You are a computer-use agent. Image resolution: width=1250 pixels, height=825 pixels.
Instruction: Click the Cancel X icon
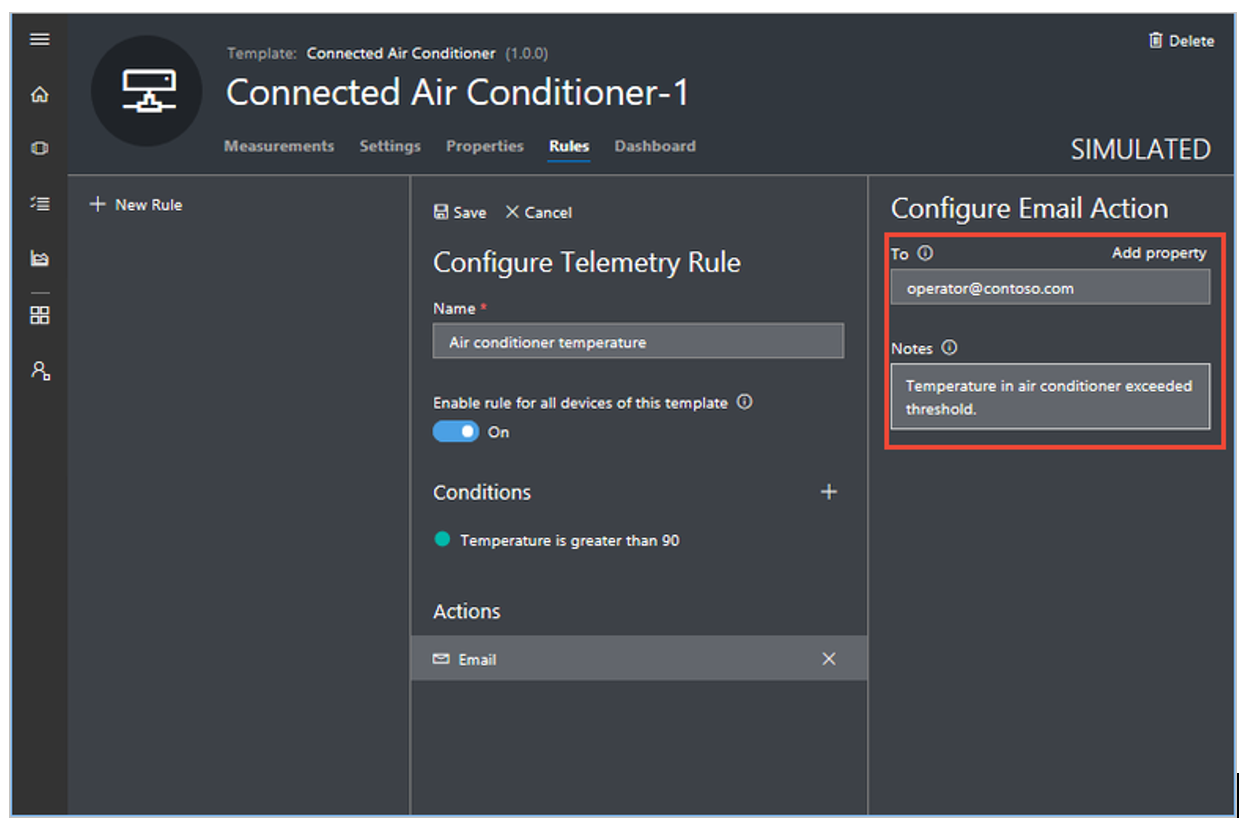[x=512, y=212]
